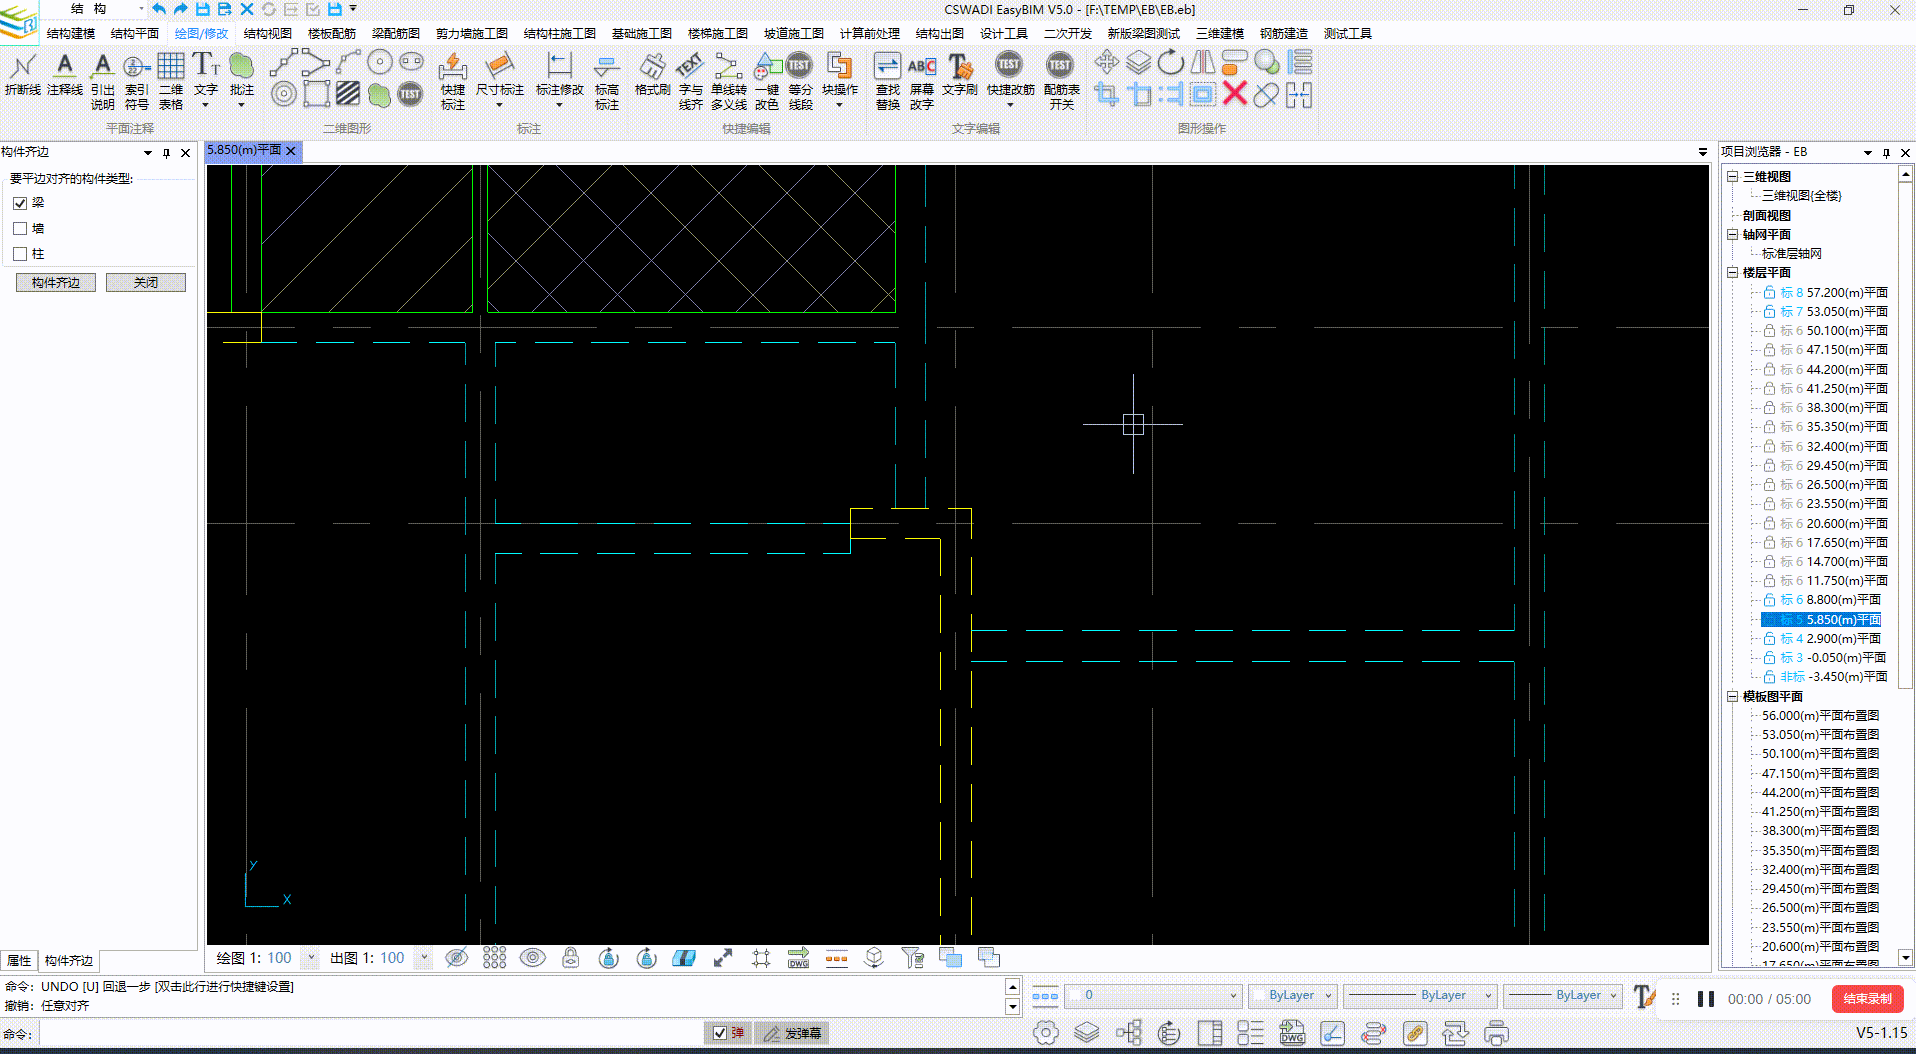Collapse the 楼层平面 tree node

[1733, 273]
